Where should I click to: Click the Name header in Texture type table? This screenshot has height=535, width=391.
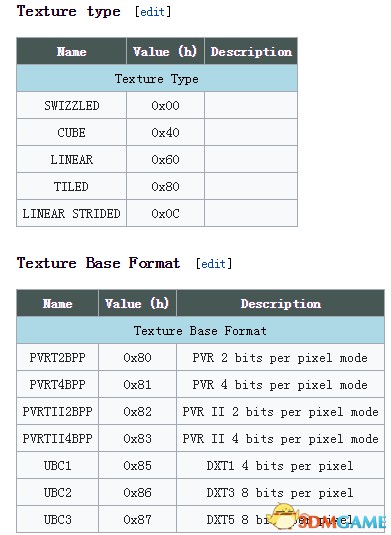coord(72,52)
